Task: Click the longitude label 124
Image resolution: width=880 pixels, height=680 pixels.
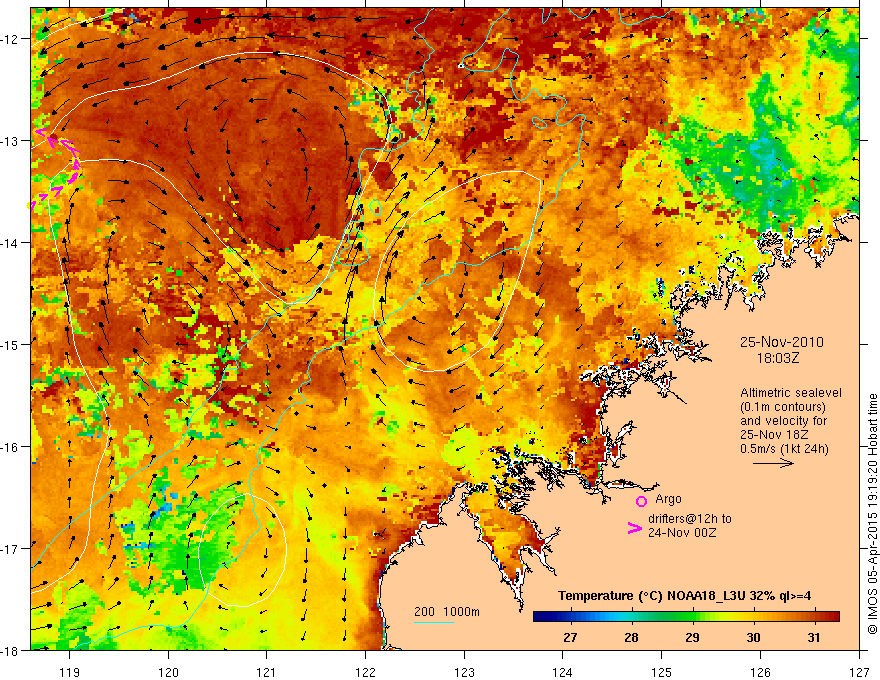Action: coord(563,672)
